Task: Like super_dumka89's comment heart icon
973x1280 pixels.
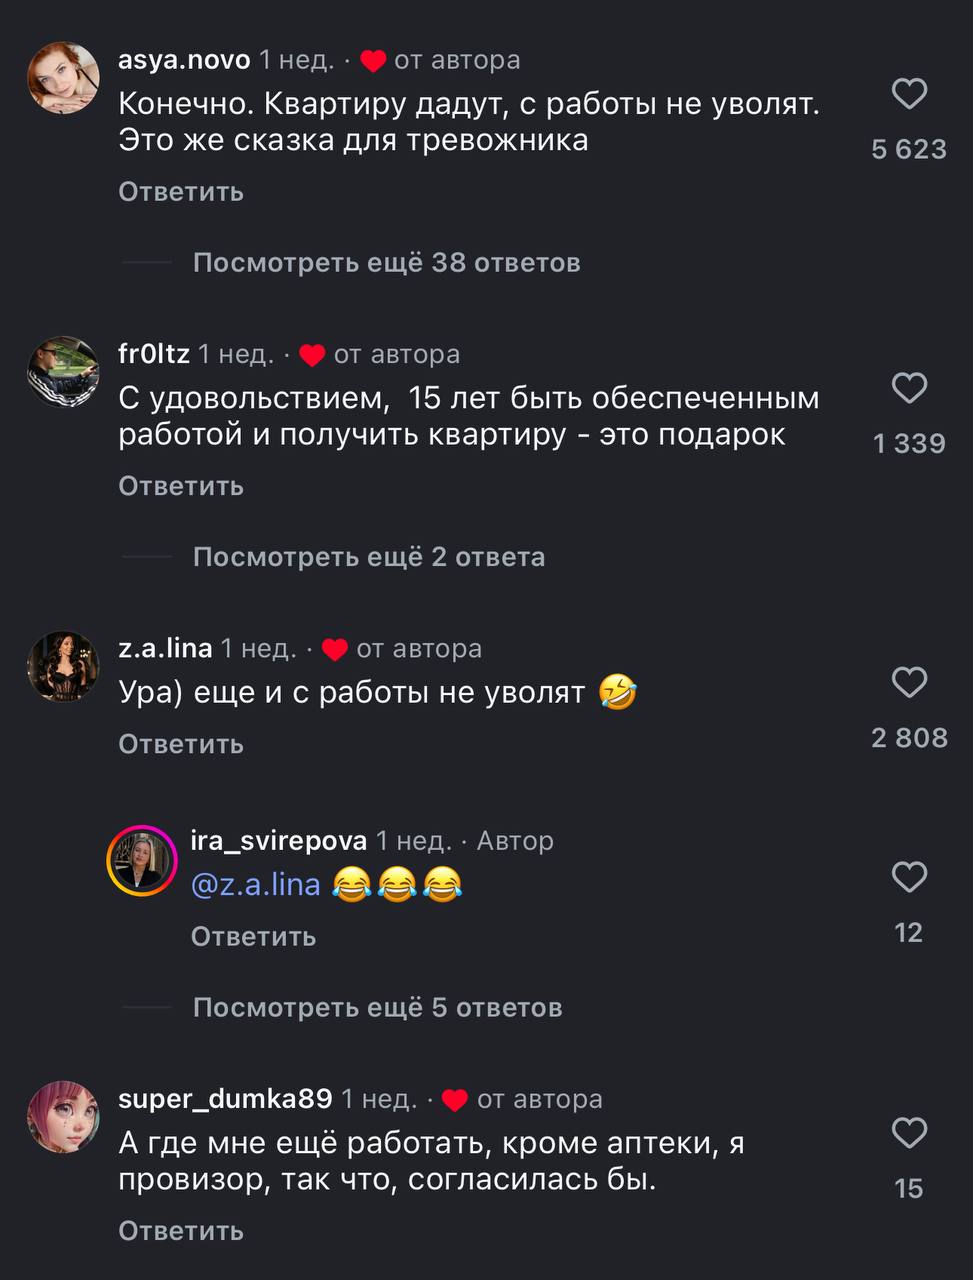Action: (x=908, y=1133)
